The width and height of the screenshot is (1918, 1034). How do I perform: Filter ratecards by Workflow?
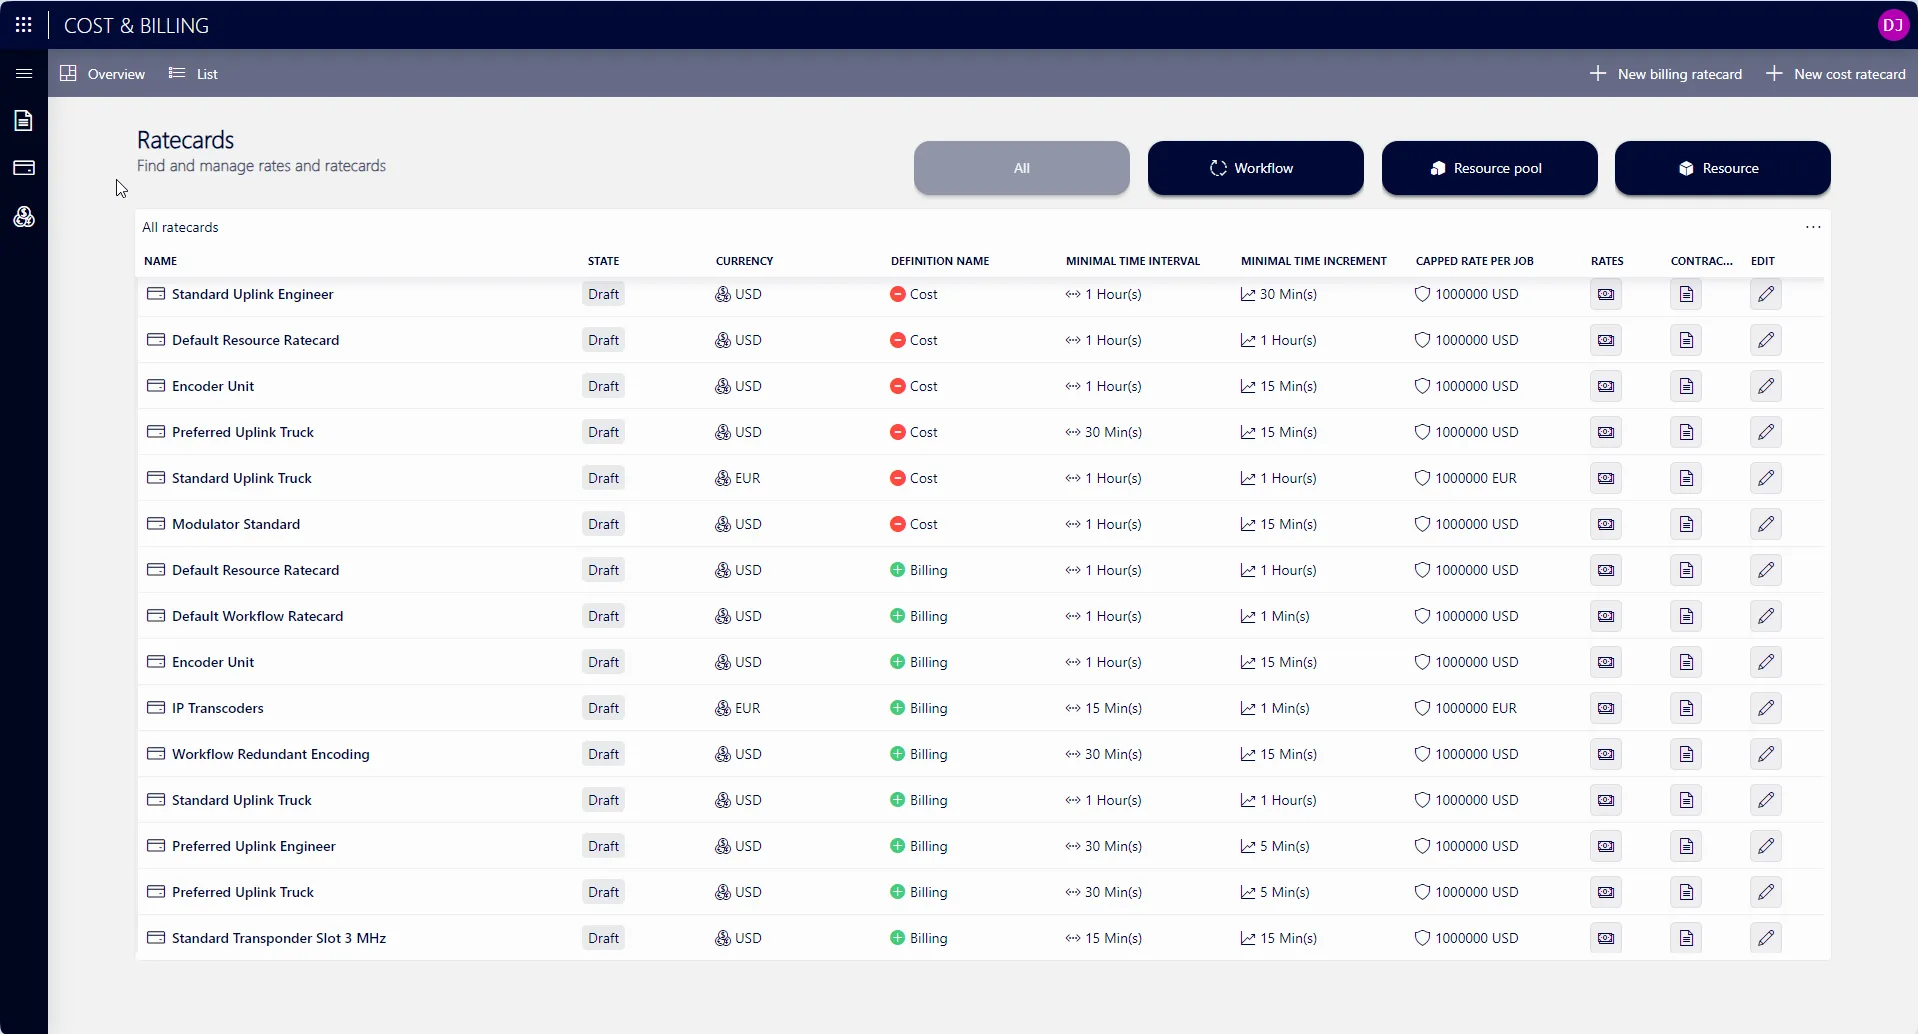[x=1255, y=168]
